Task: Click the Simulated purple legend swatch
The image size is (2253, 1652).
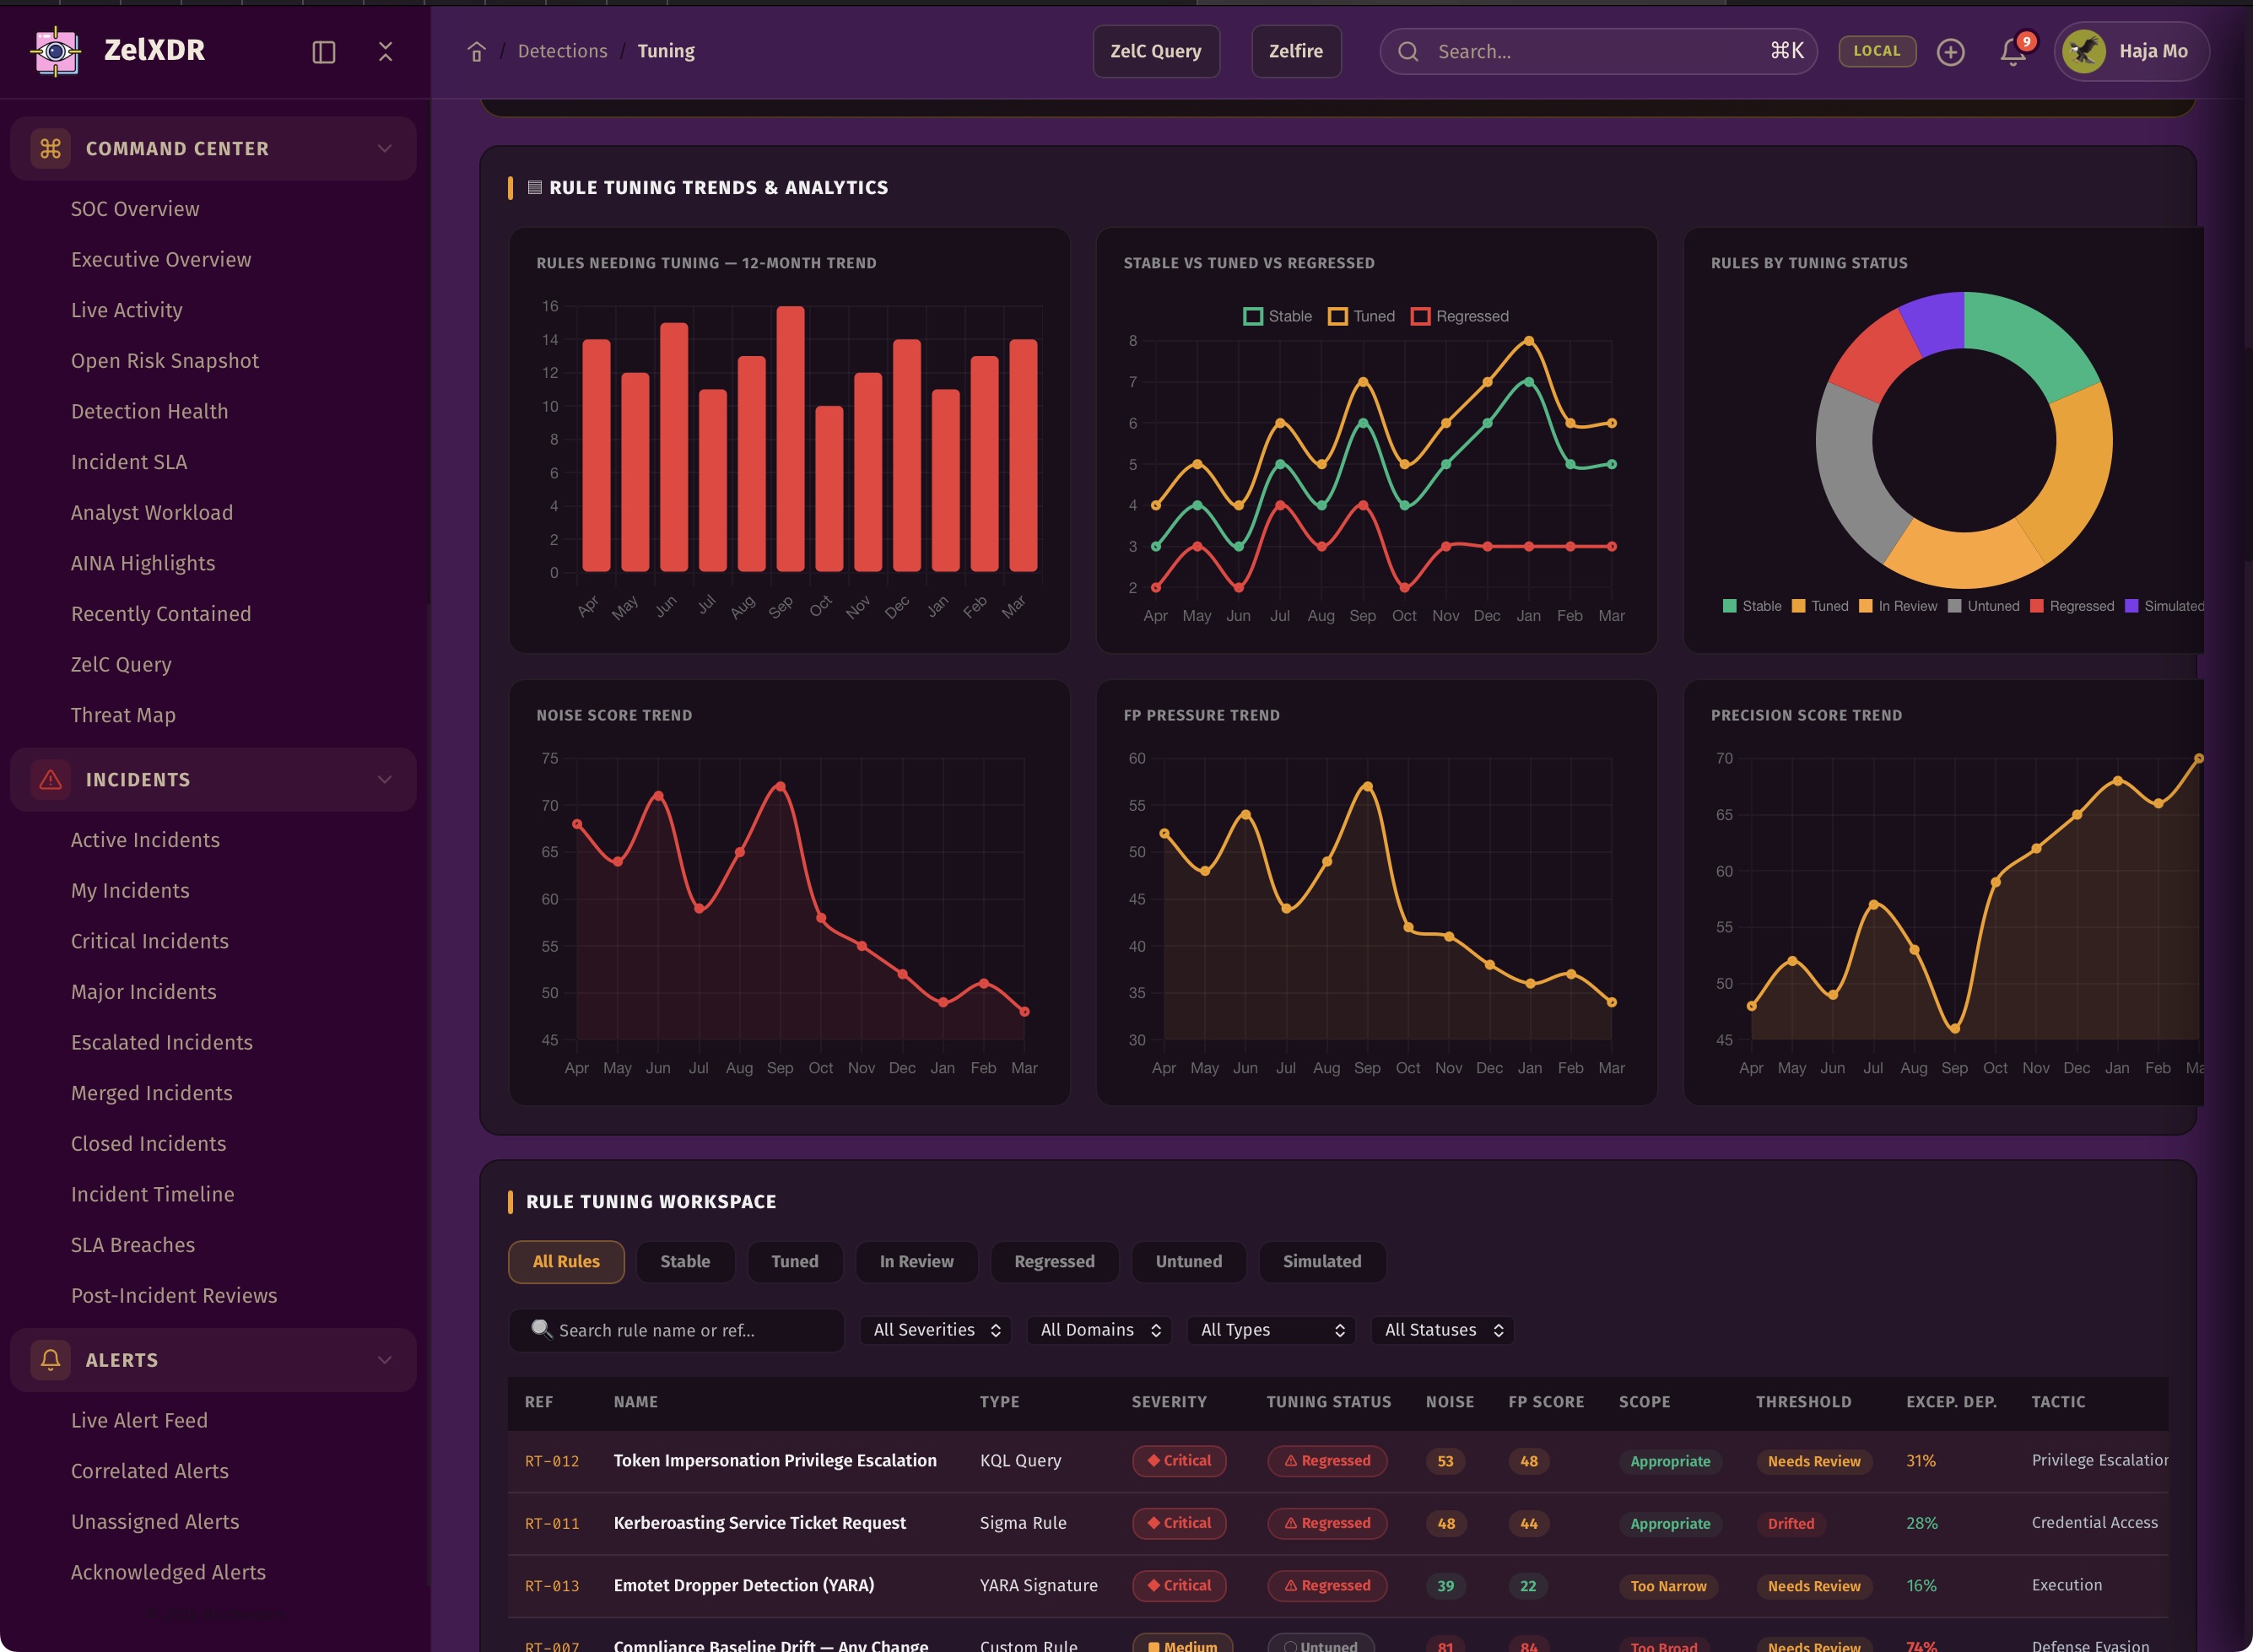Action: coord(2131,606)
